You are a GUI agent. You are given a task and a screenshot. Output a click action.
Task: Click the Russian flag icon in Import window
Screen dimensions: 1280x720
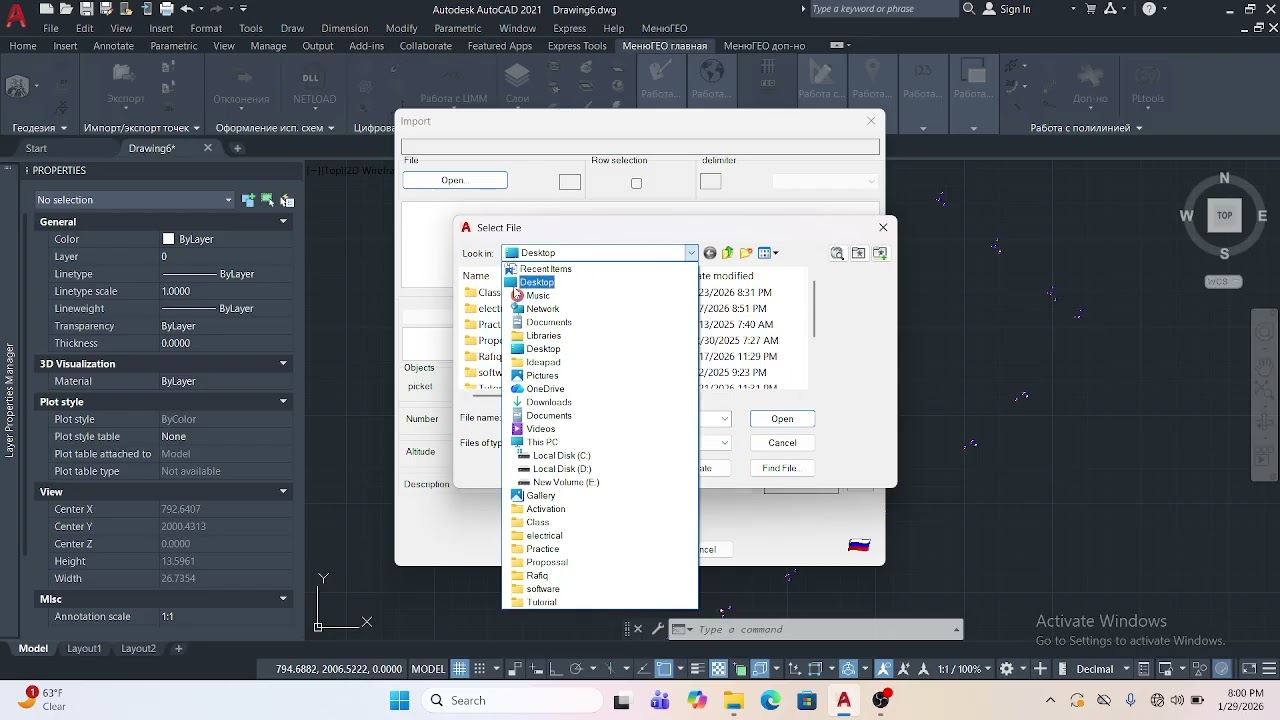(x=859, y=545)
